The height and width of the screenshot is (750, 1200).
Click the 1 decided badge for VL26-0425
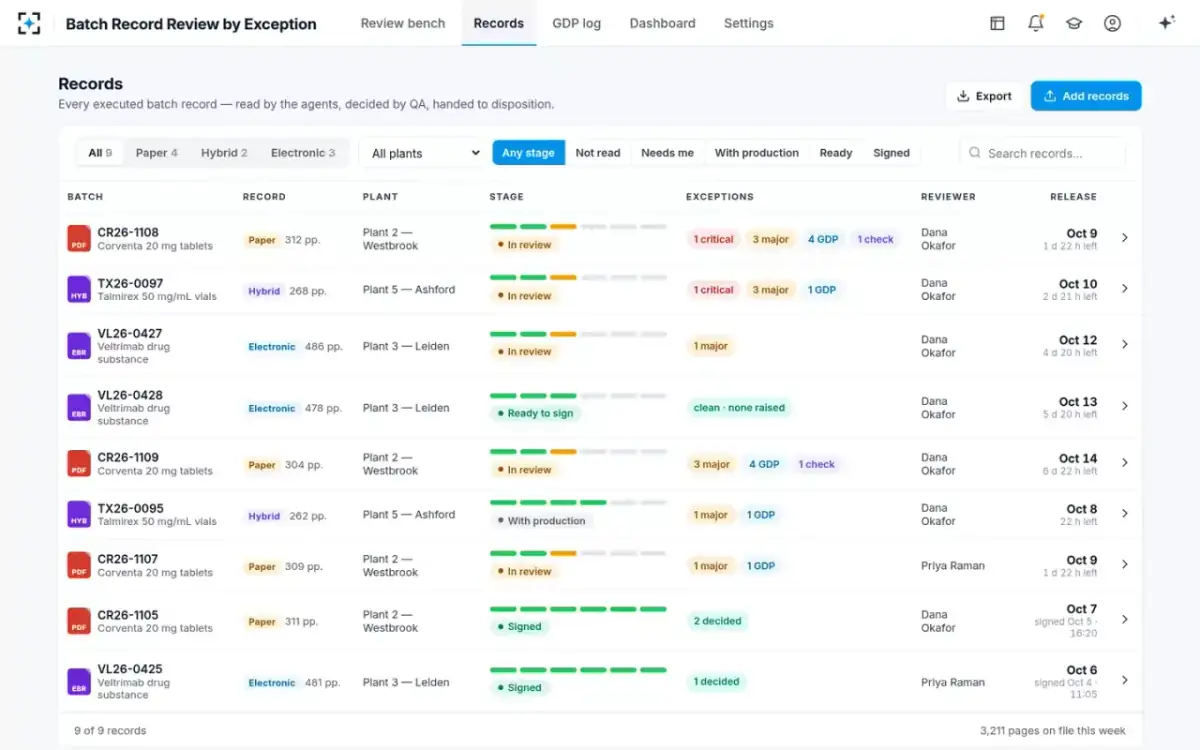point(716,682)
